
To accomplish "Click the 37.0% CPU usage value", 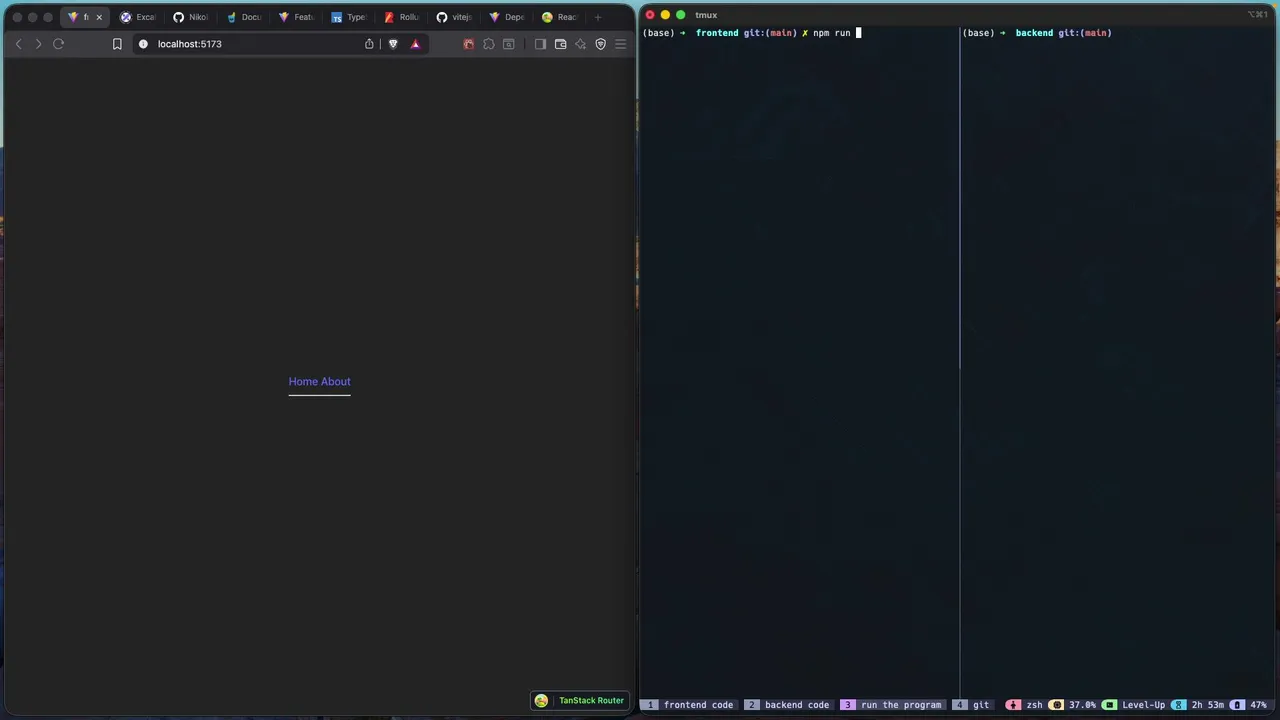I will (x=1083, y=705).
